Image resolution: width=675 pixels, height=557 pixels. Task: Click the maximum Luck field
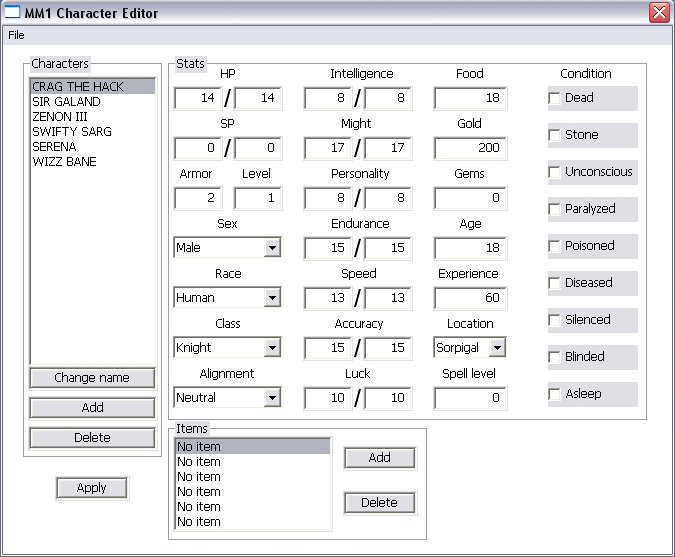coord(388,398)
